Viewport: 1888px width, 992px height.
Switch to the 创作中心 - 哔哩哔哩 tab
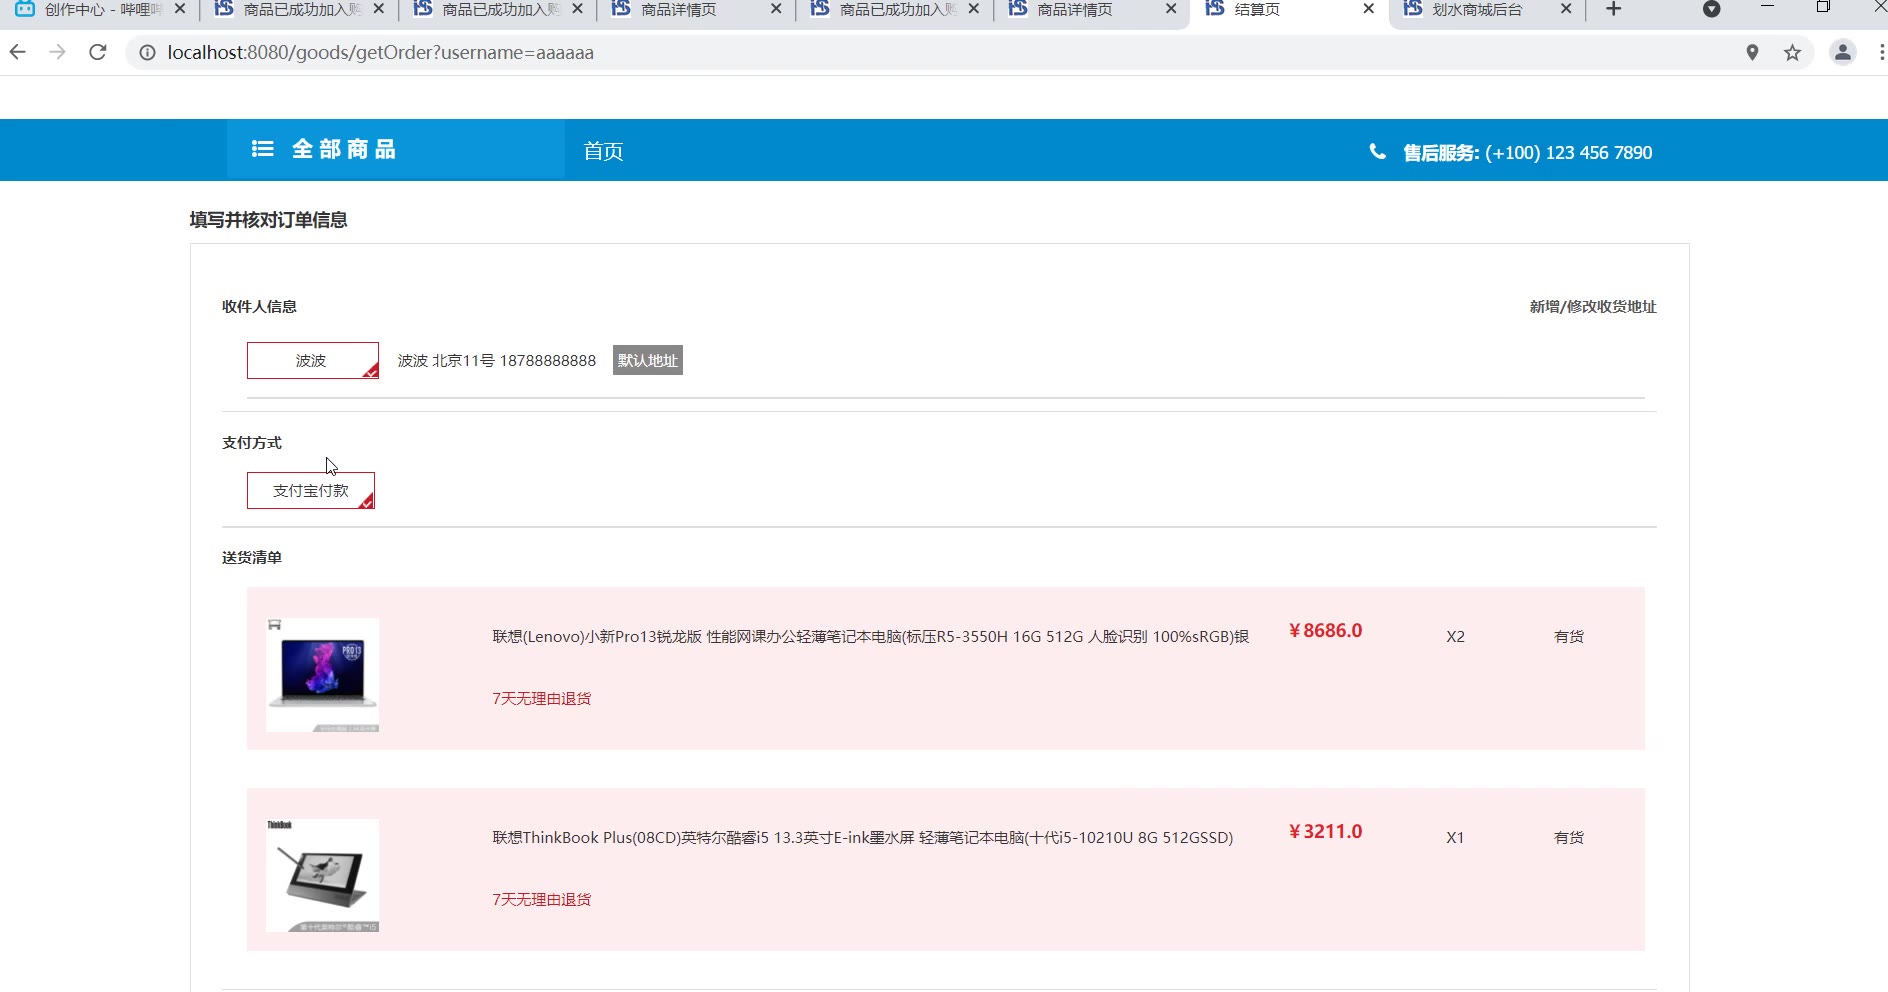(x=100, y=10)
